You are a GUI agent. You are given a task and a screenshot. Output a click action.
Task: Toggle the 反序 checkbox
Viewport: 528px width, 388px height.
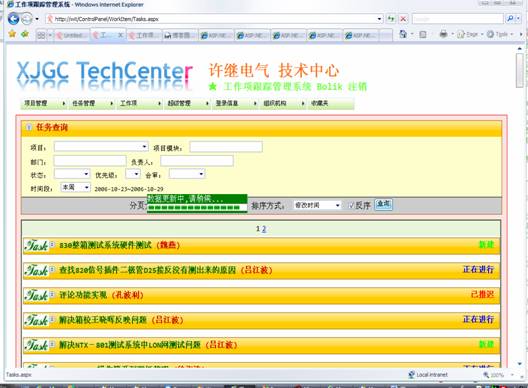pyautogui.click(x=351, y=205)
